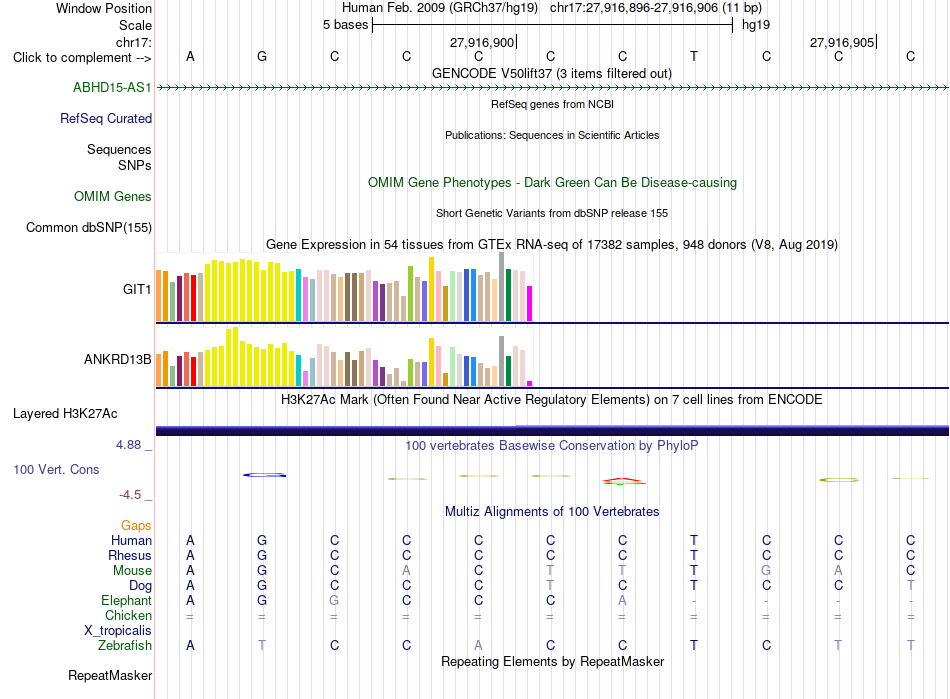Click the 27,916,900 position marker
This screenshot has height=699, width=950.
pos(482,42)
